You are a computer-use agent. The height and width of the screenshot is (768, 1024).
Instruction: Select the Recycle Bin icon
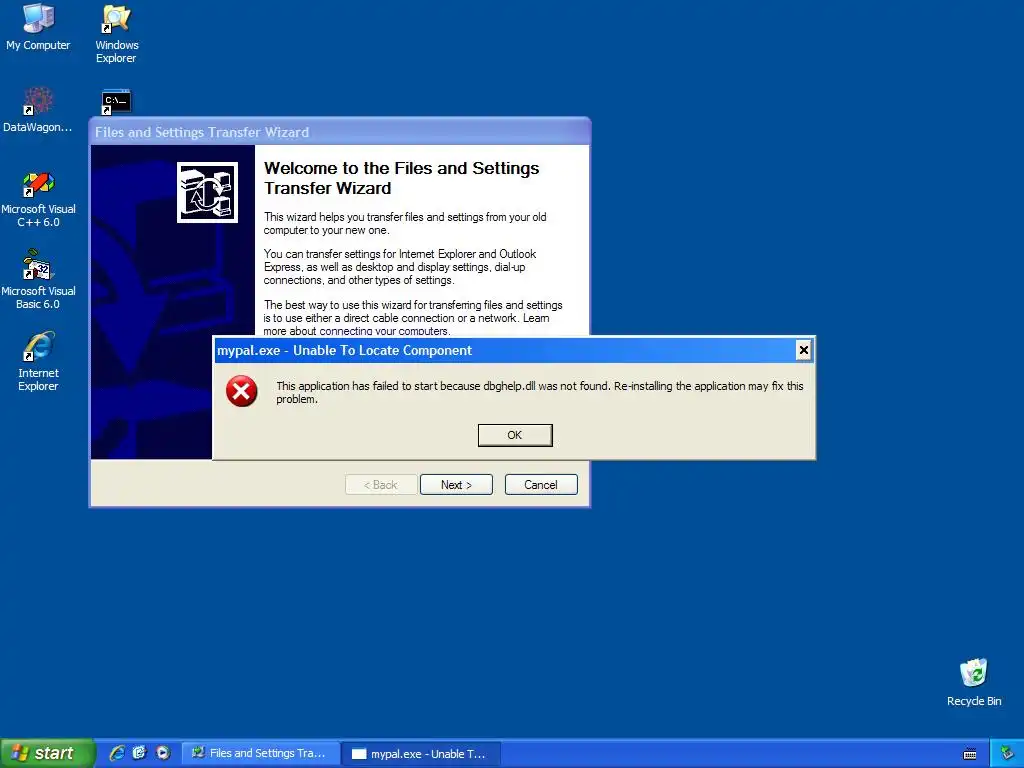[974, 682]
